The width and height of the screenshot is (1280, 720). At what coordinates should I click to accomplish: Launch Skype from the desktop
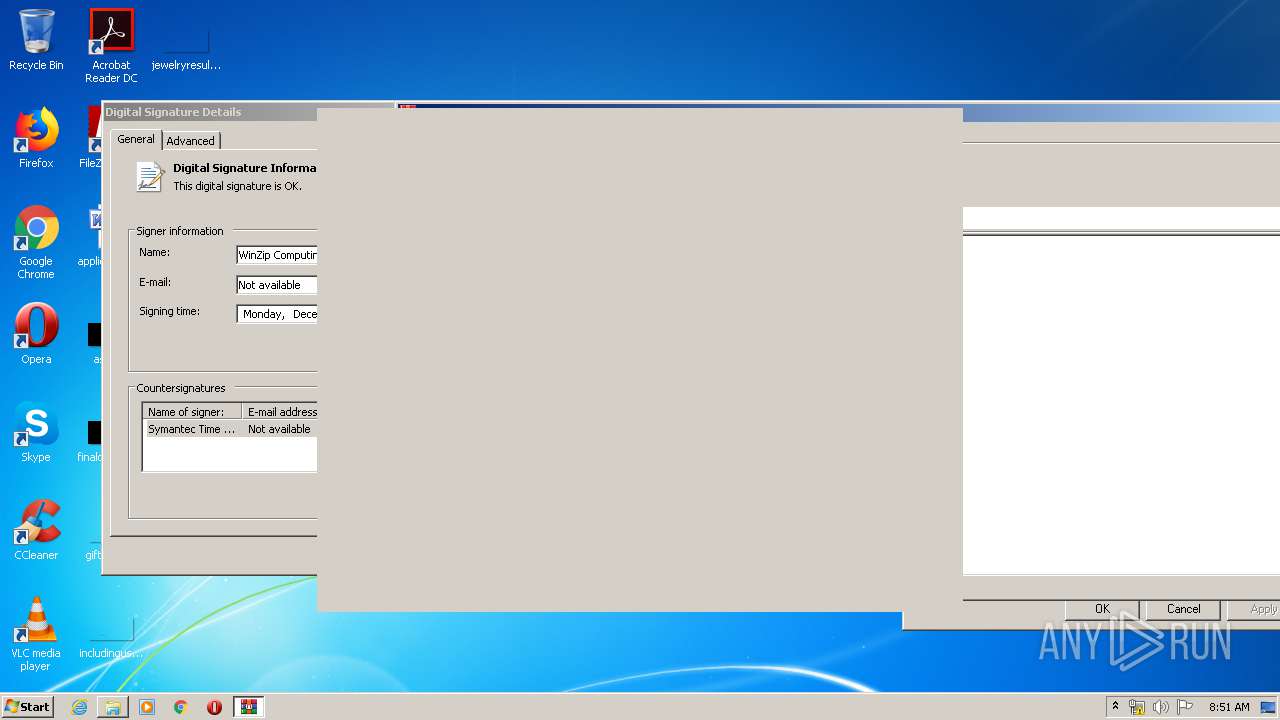click(x=36, y=432)
